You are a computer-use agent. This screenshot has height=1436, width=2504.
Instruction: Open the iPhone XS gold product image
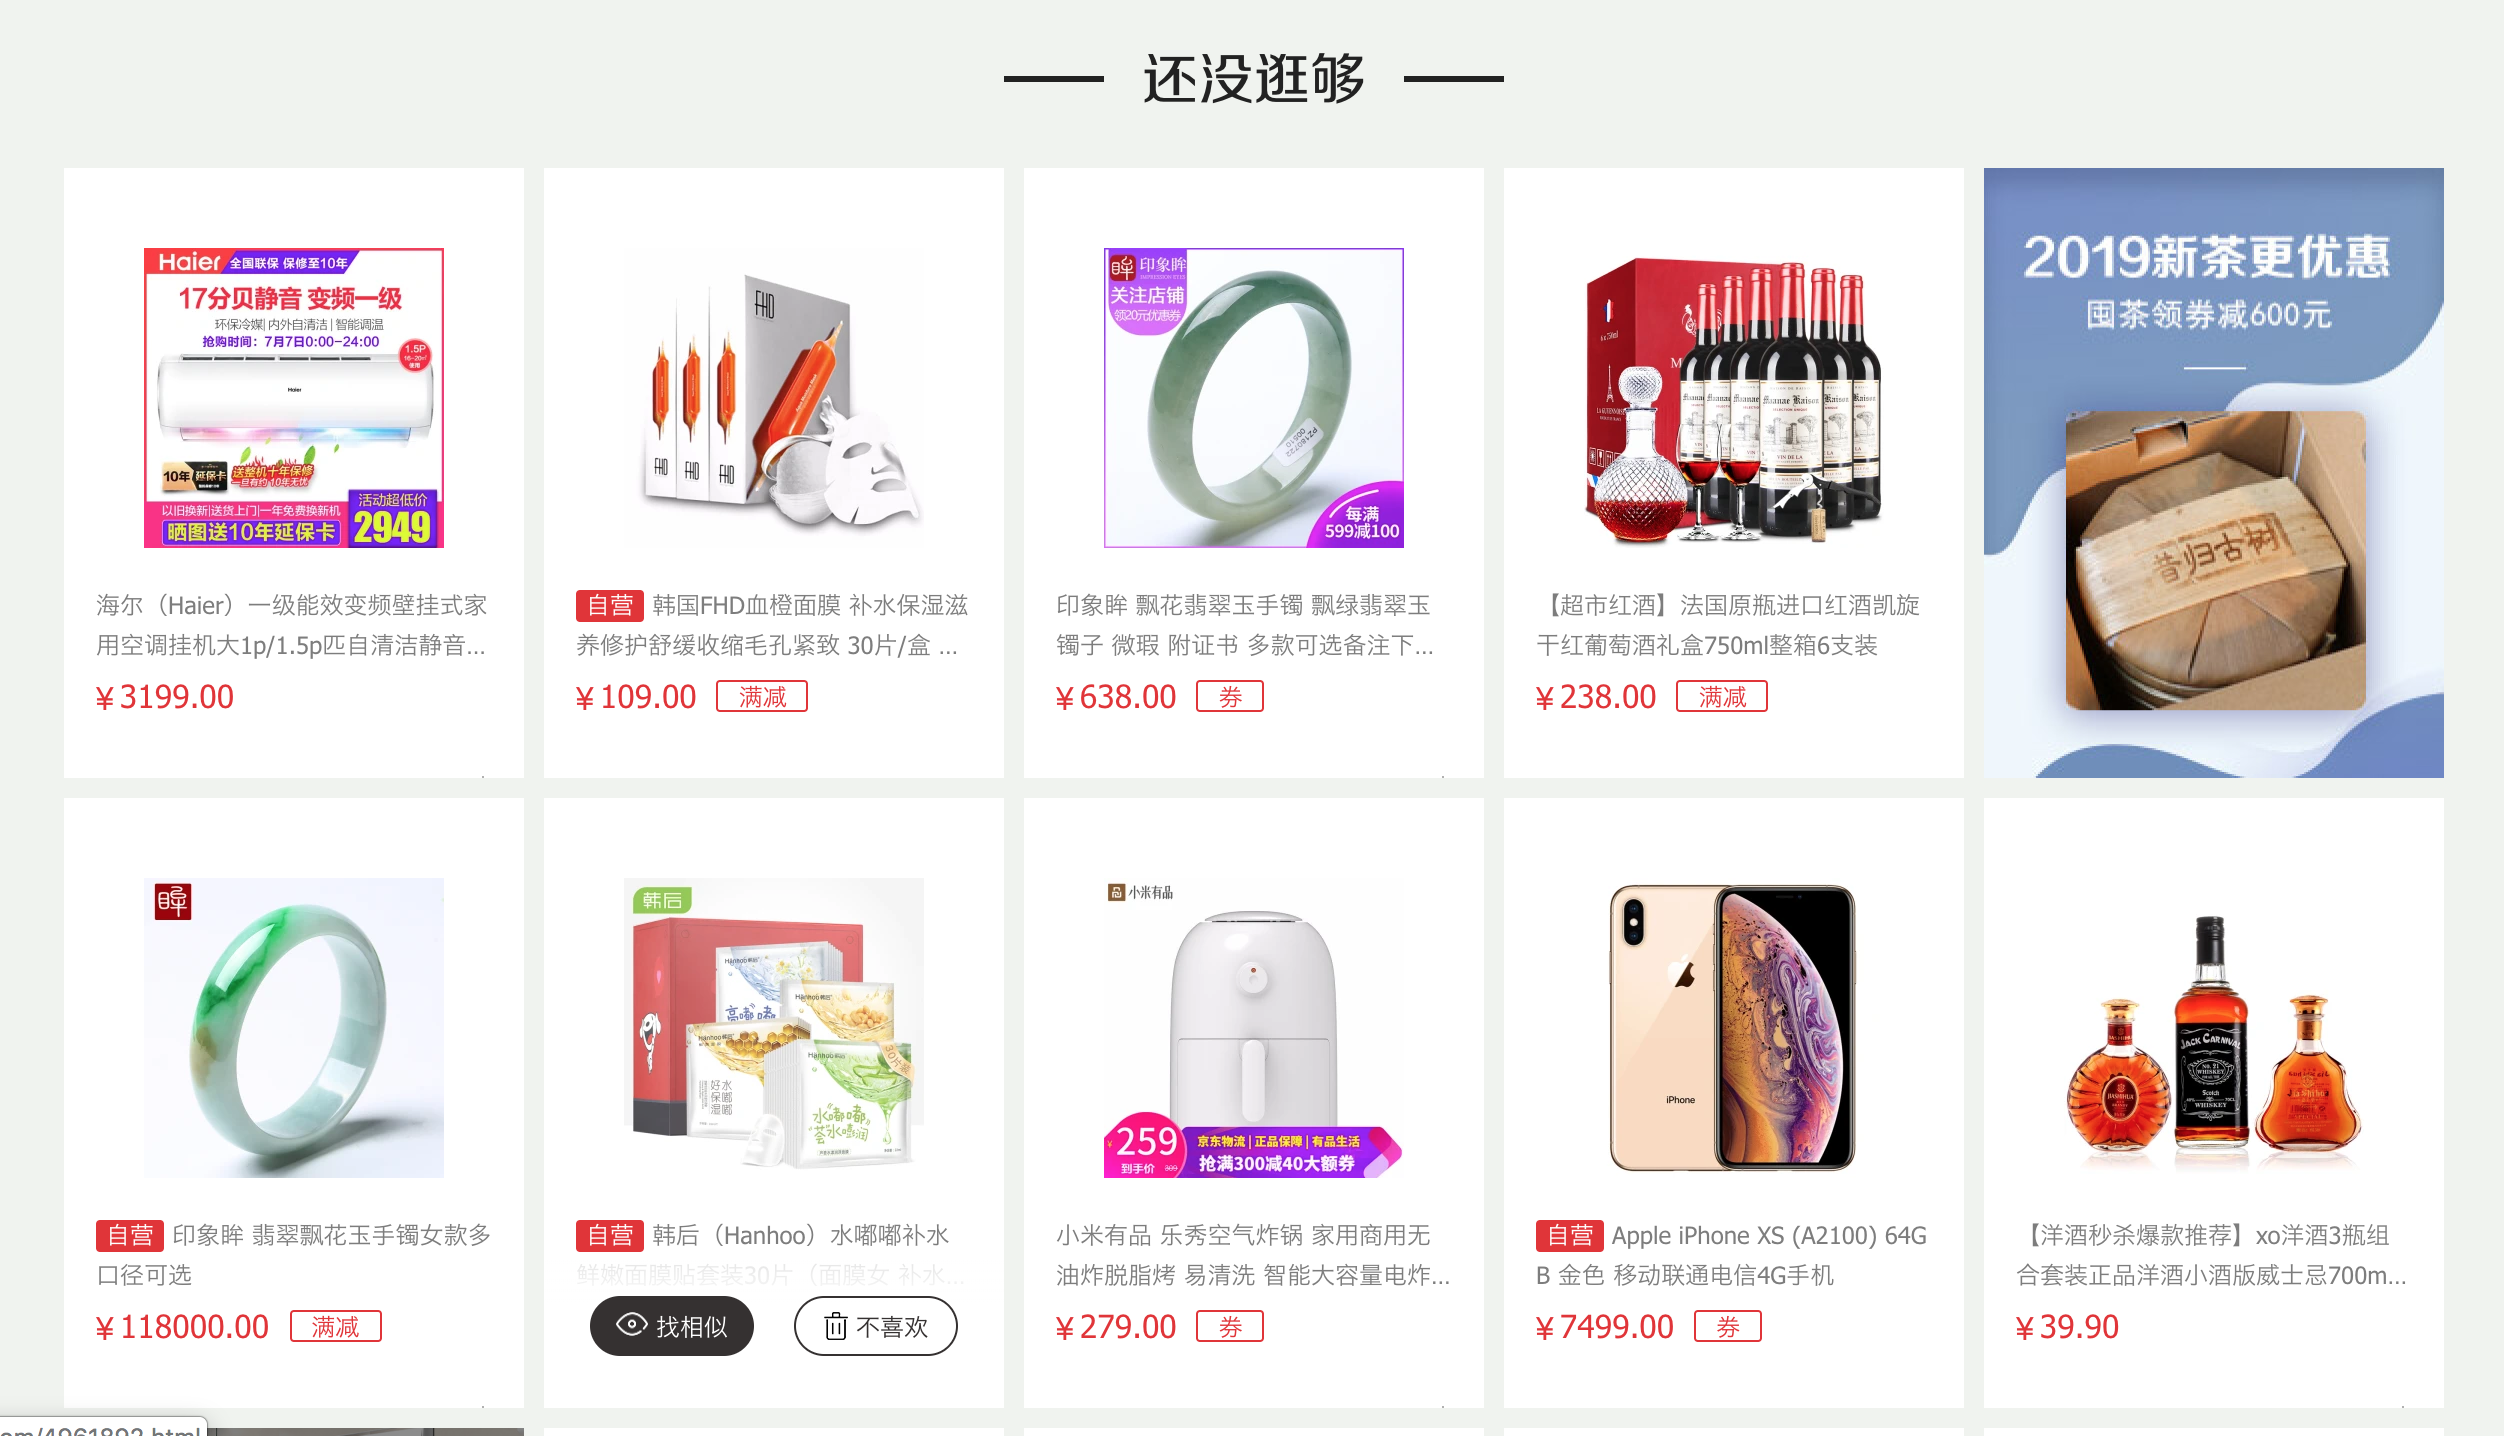[1734, 1028]
